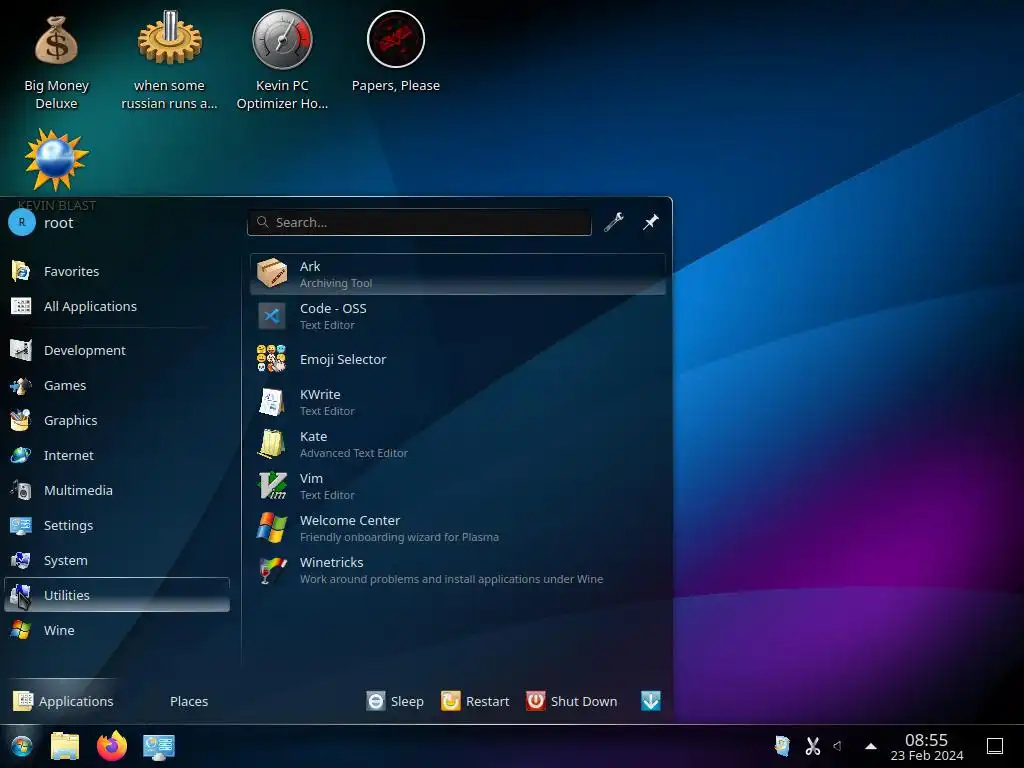
Task: Open the Settings category
Action: (x=118, y=526)
